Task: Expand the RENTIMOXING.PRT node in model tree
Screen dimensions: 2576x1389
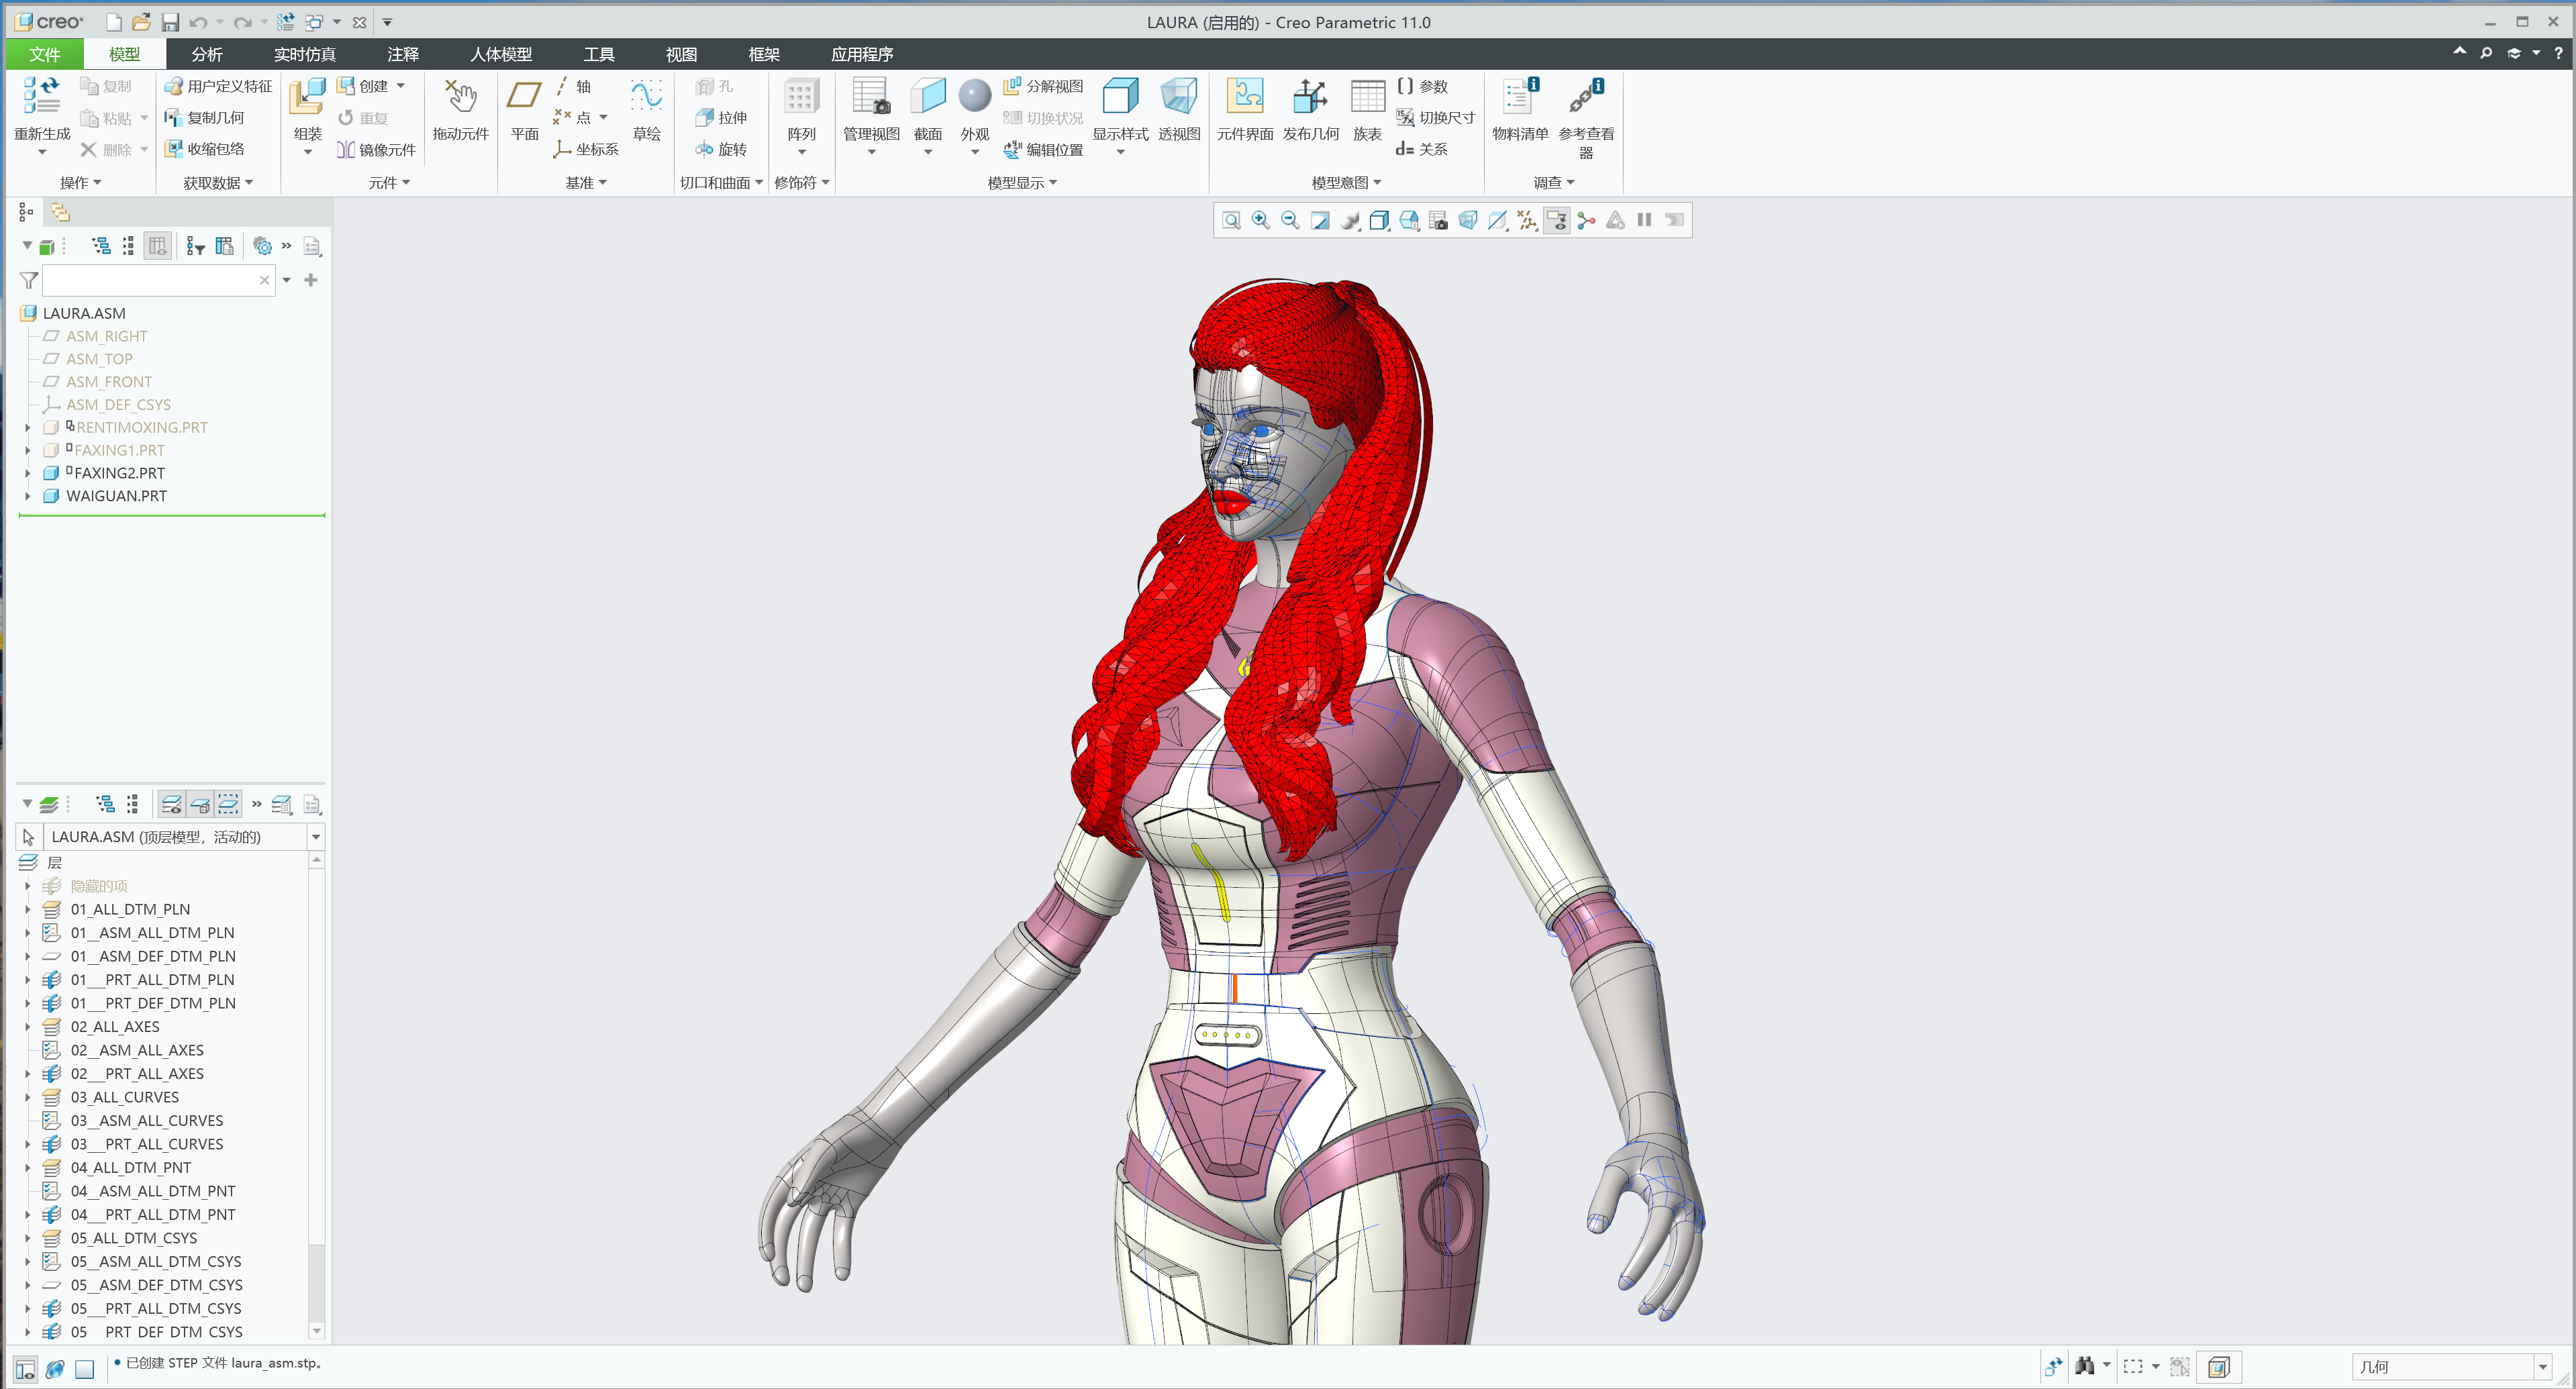Action: (x=27, y=427)
